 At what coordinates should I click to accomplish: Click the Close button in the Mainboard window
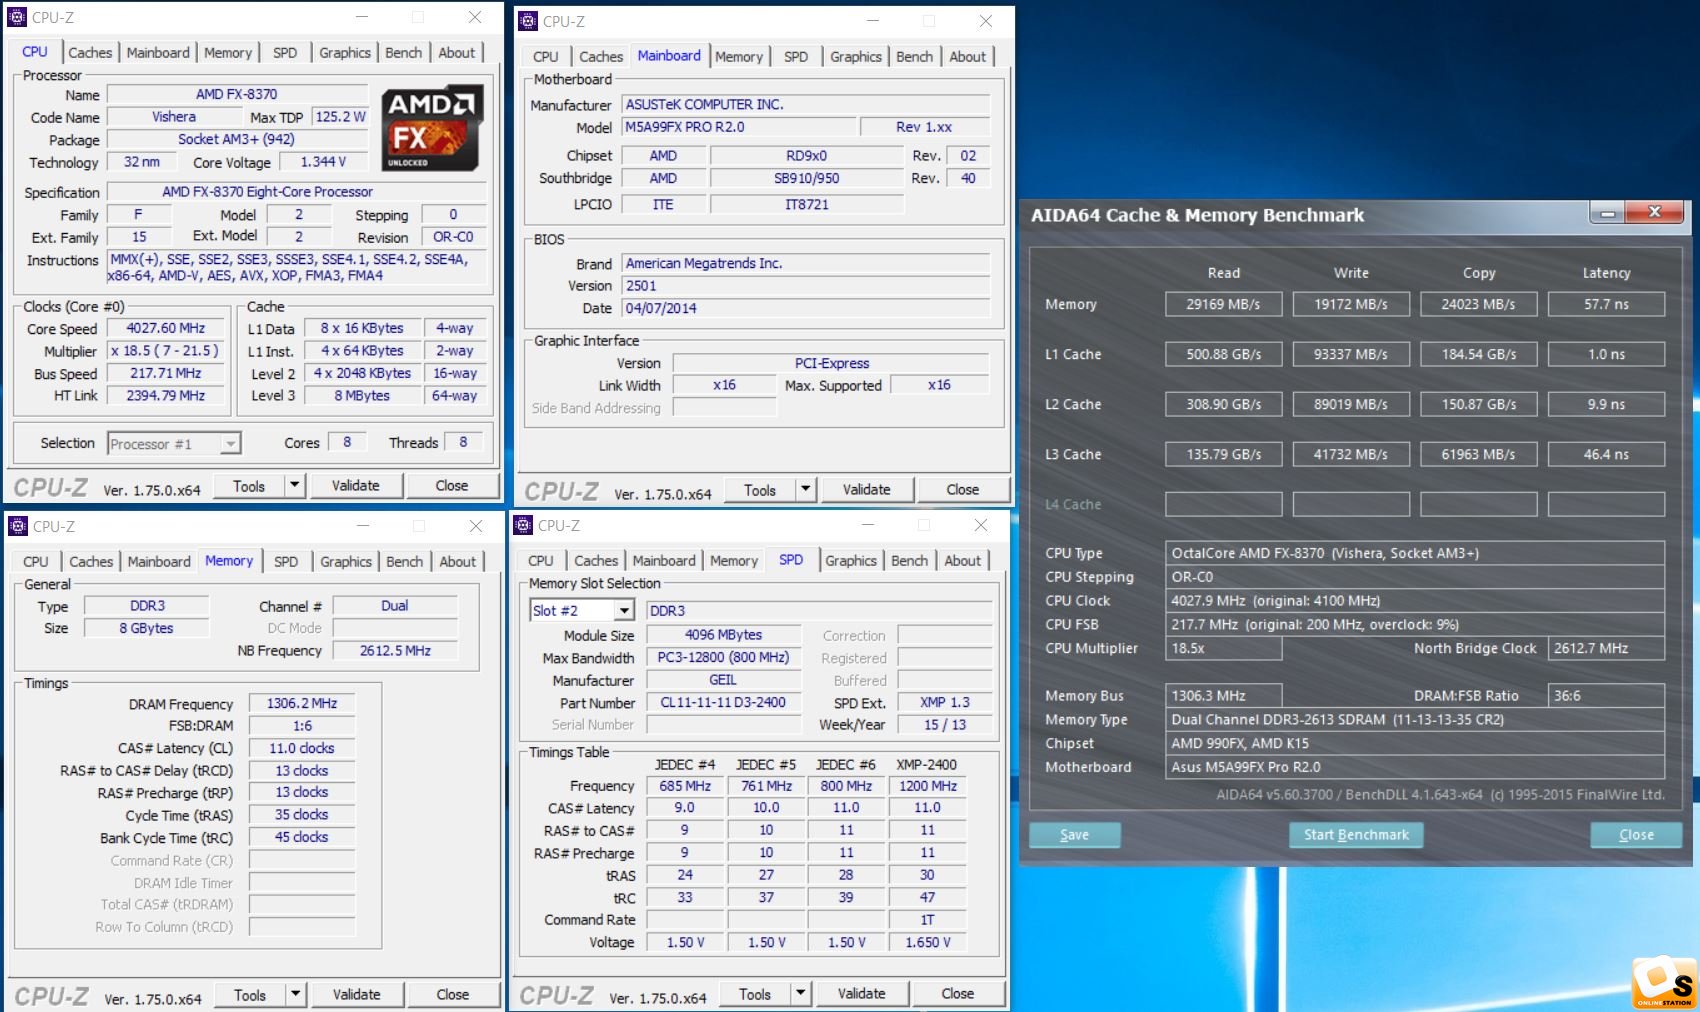tap(963, 489)
